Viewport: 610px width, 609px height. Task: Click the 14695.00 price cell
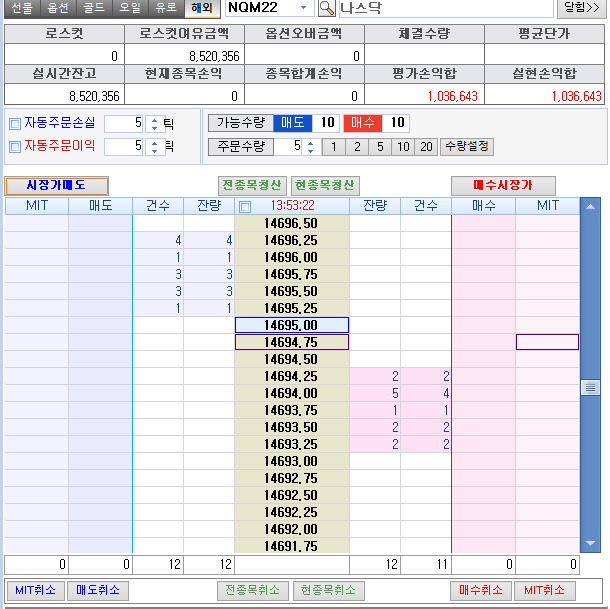(291, 325)
